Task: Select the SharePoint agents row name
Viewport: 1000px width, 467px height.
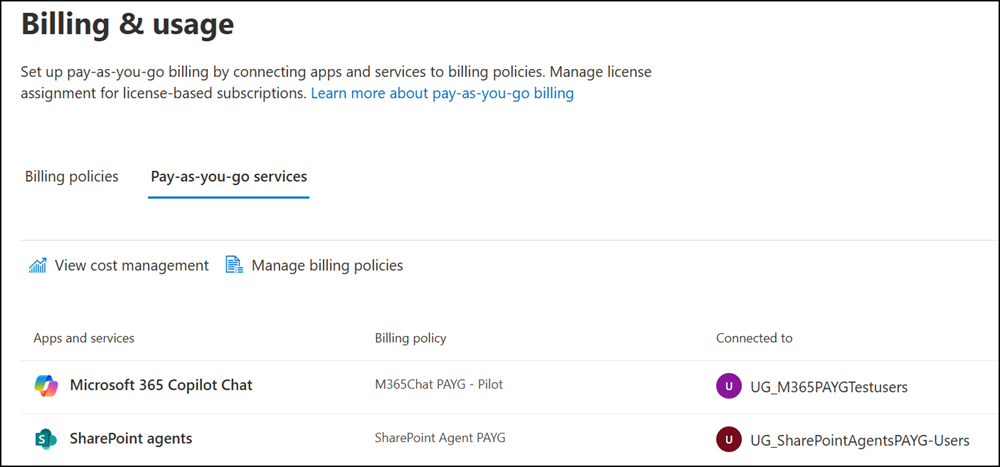Action: (x=131, y=439)
